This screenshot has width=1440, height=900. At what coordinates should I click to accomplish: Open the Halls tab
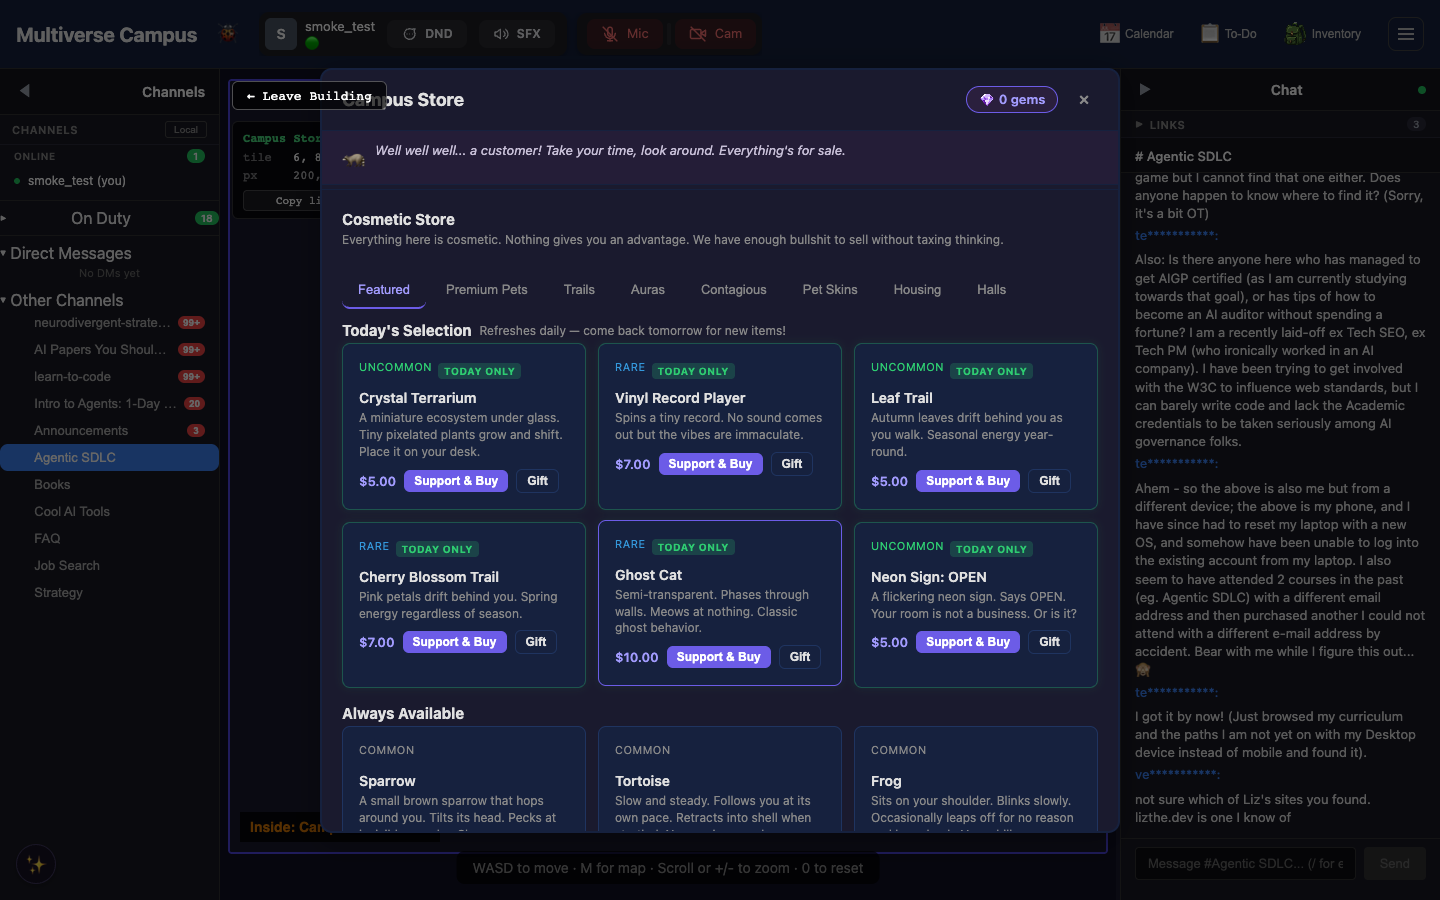coord(992,290)
